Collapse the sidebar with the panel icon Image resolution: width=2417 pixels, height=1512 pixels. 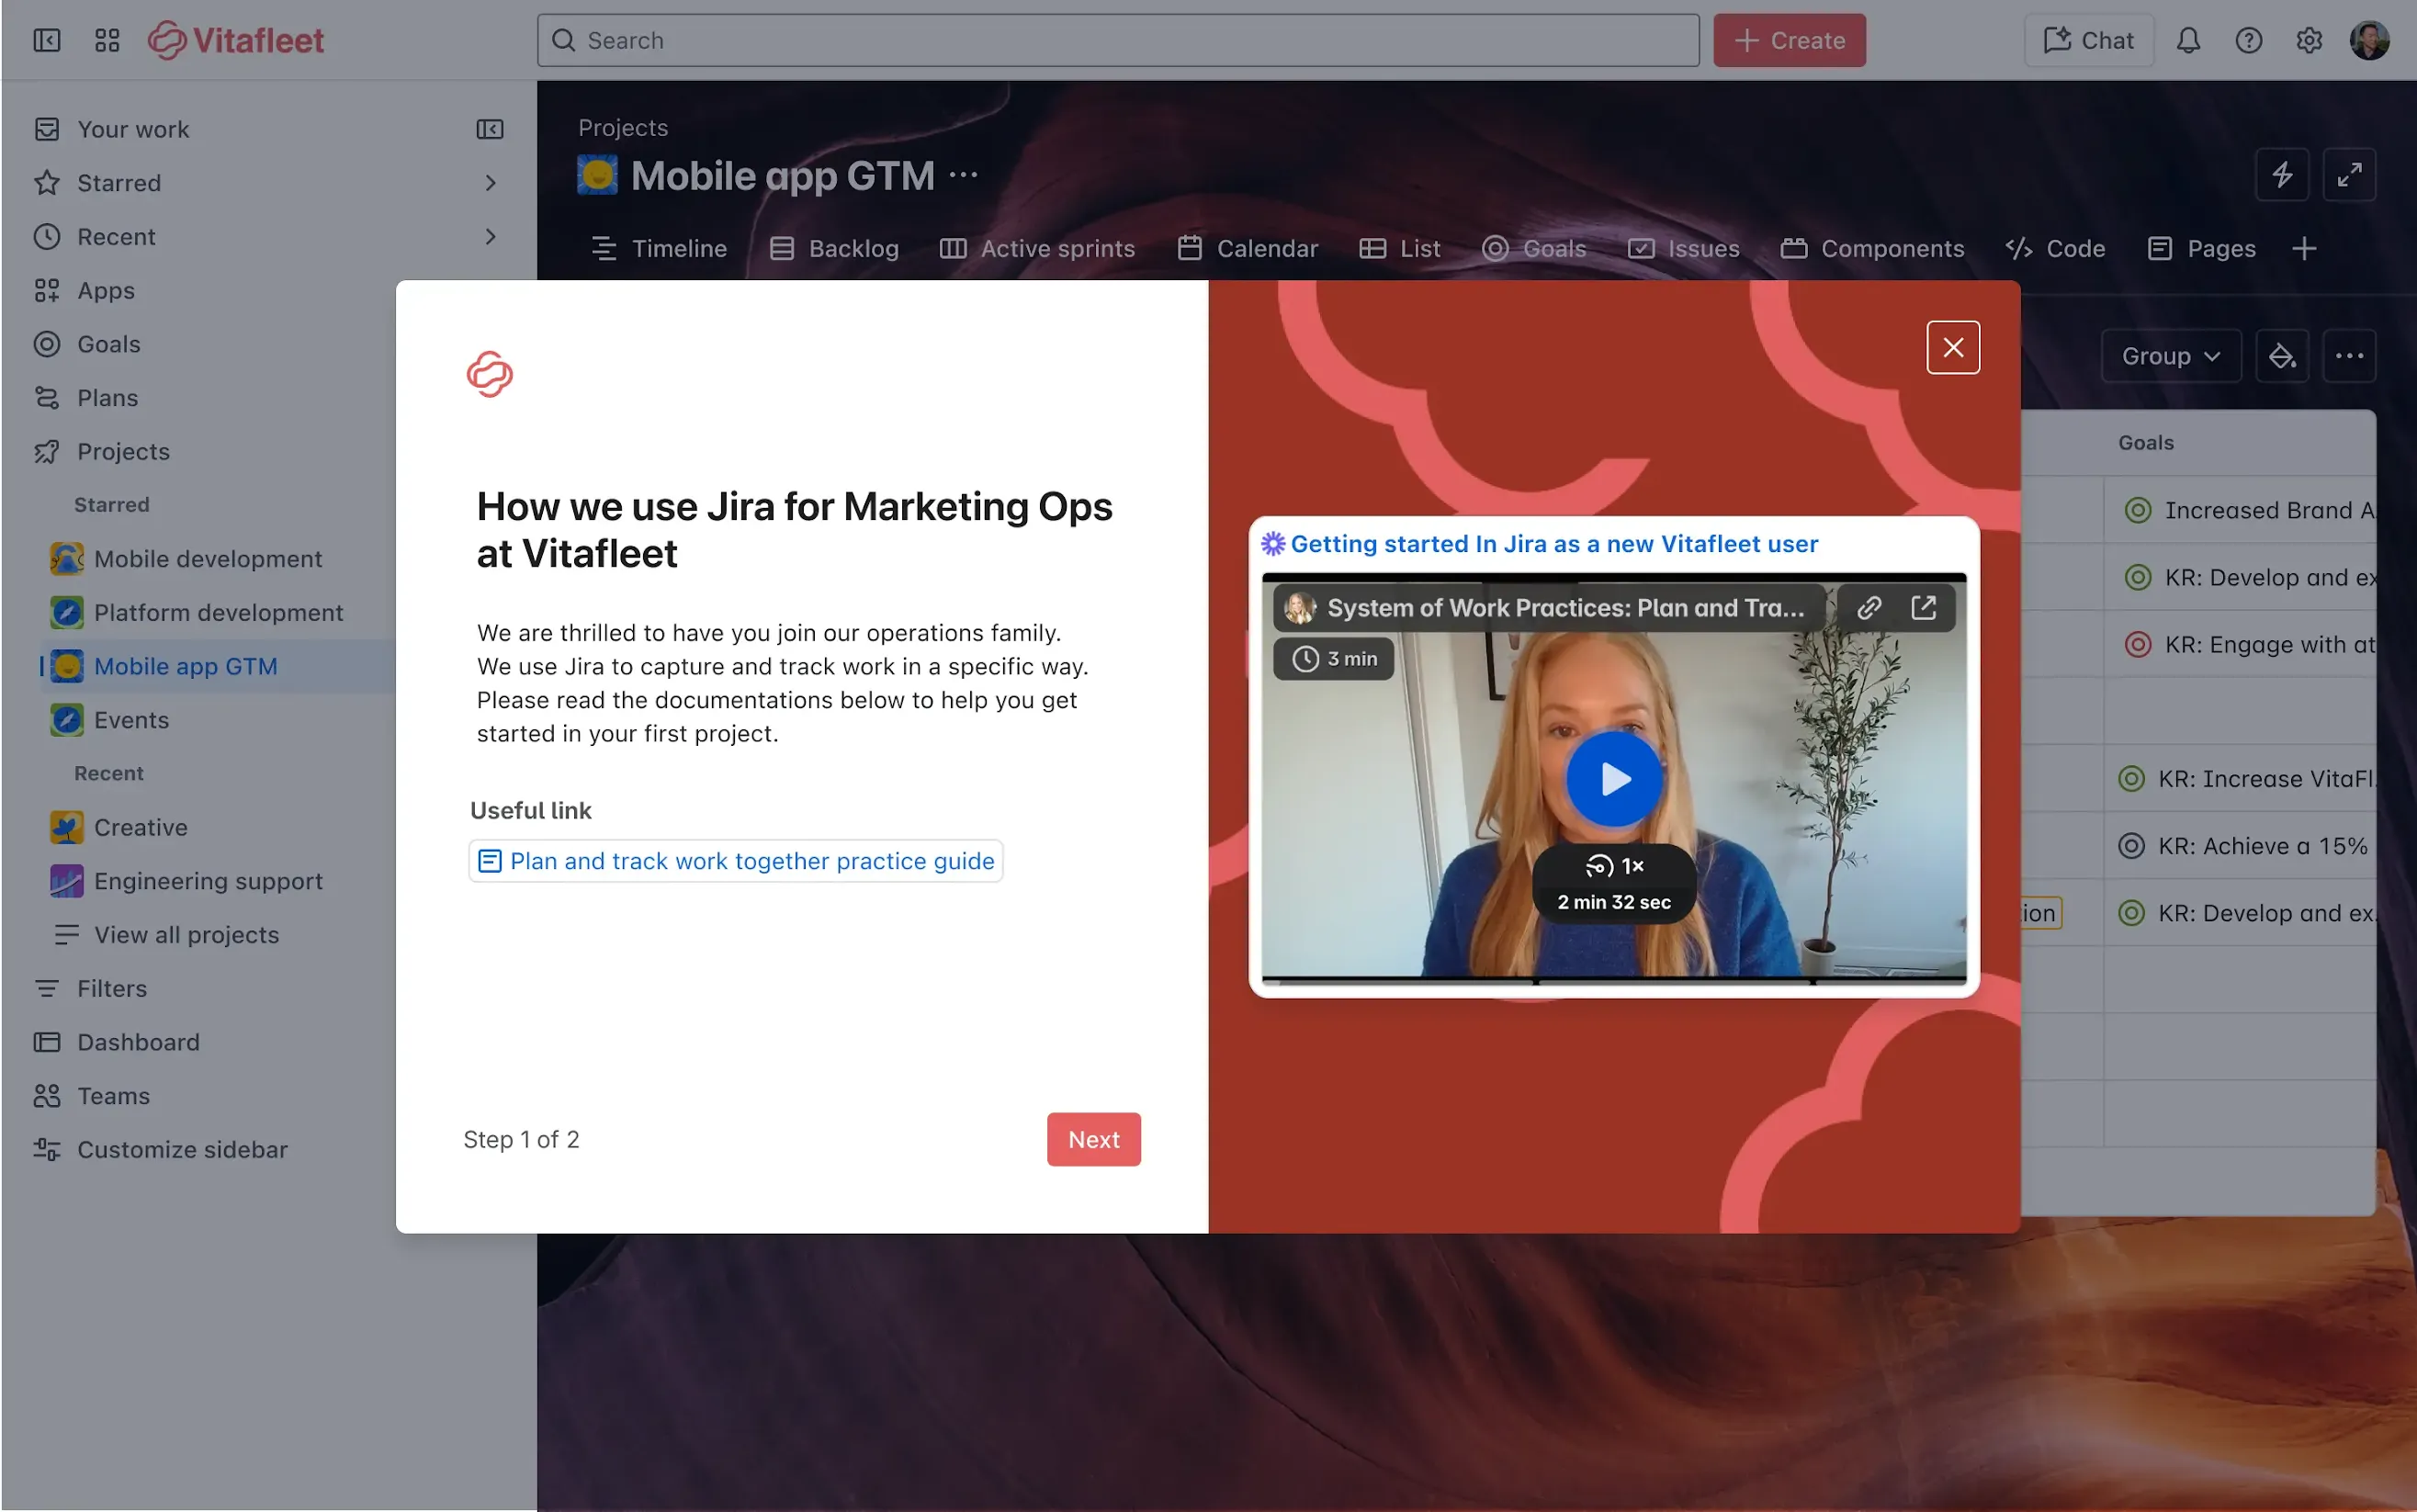46,40
